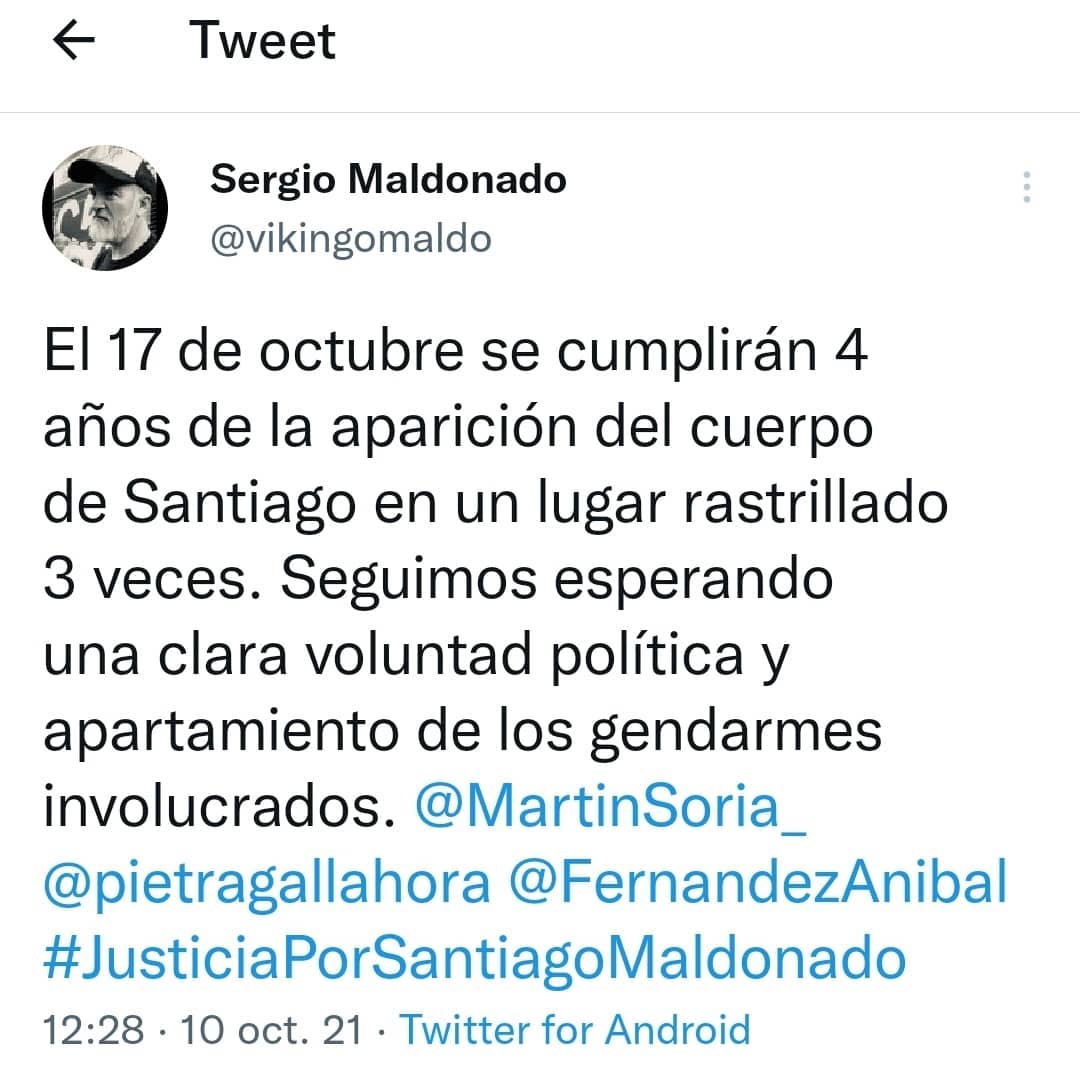
Task: Click the line 'años de la aparición del cuerpo'
Action: click(x=459, y=428)
